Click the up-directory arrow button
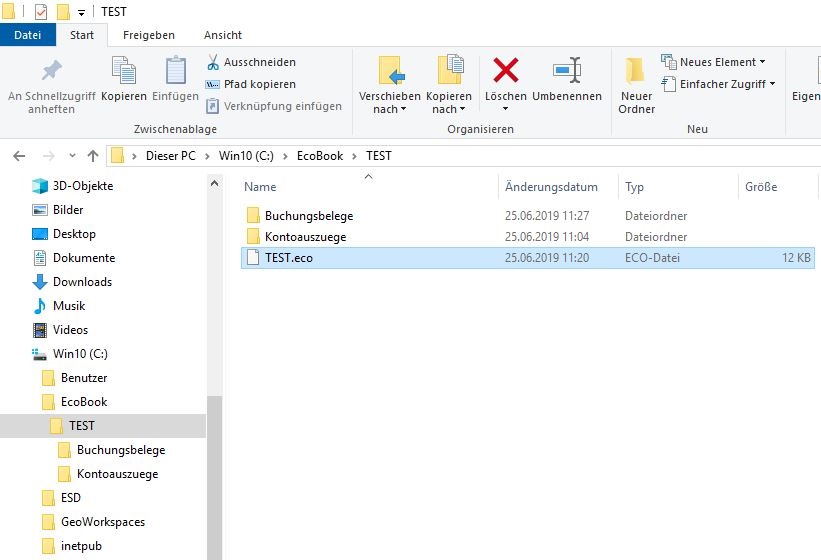 [93, 156]
